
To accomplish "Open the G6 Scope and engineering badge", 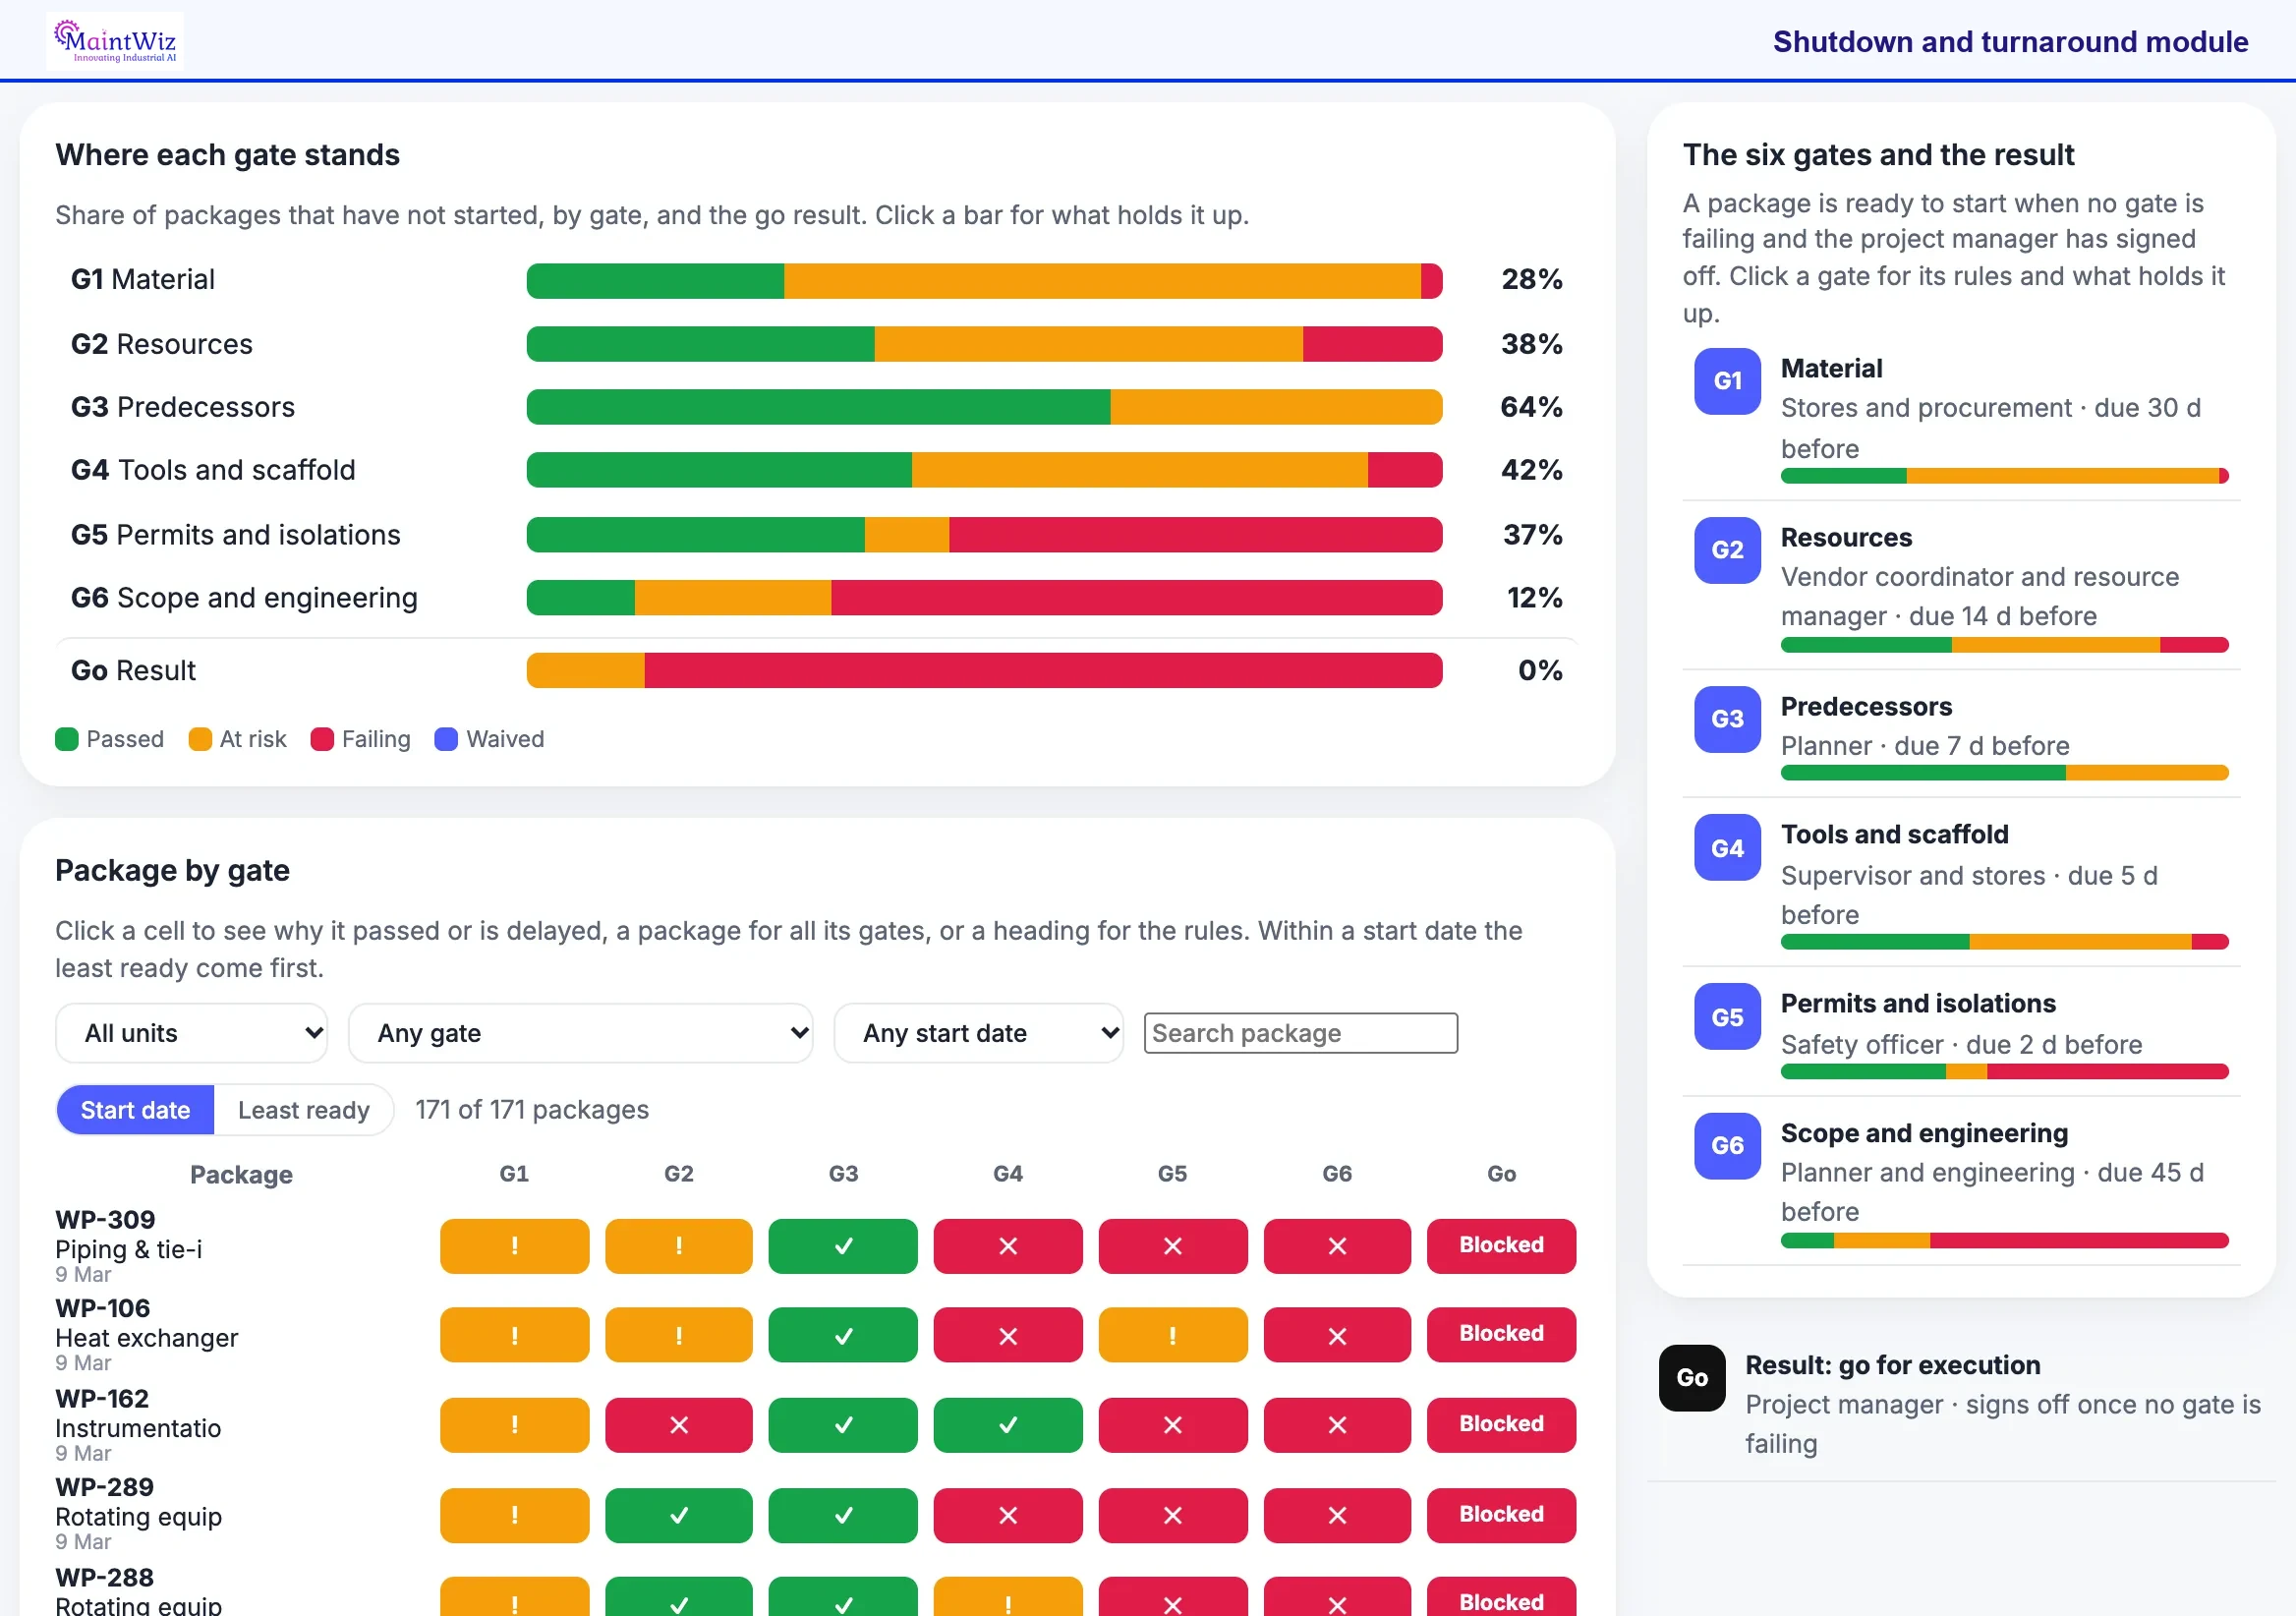I will (1727, 1146).
